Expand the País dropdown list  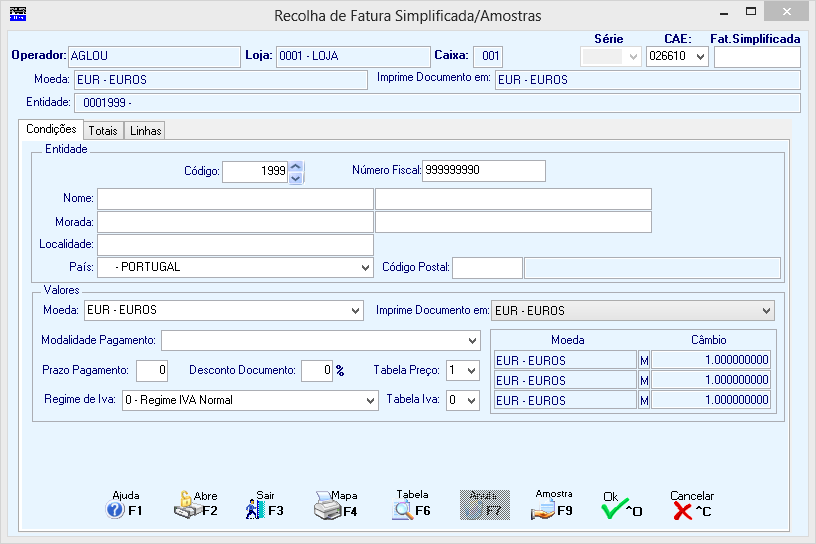365,268
